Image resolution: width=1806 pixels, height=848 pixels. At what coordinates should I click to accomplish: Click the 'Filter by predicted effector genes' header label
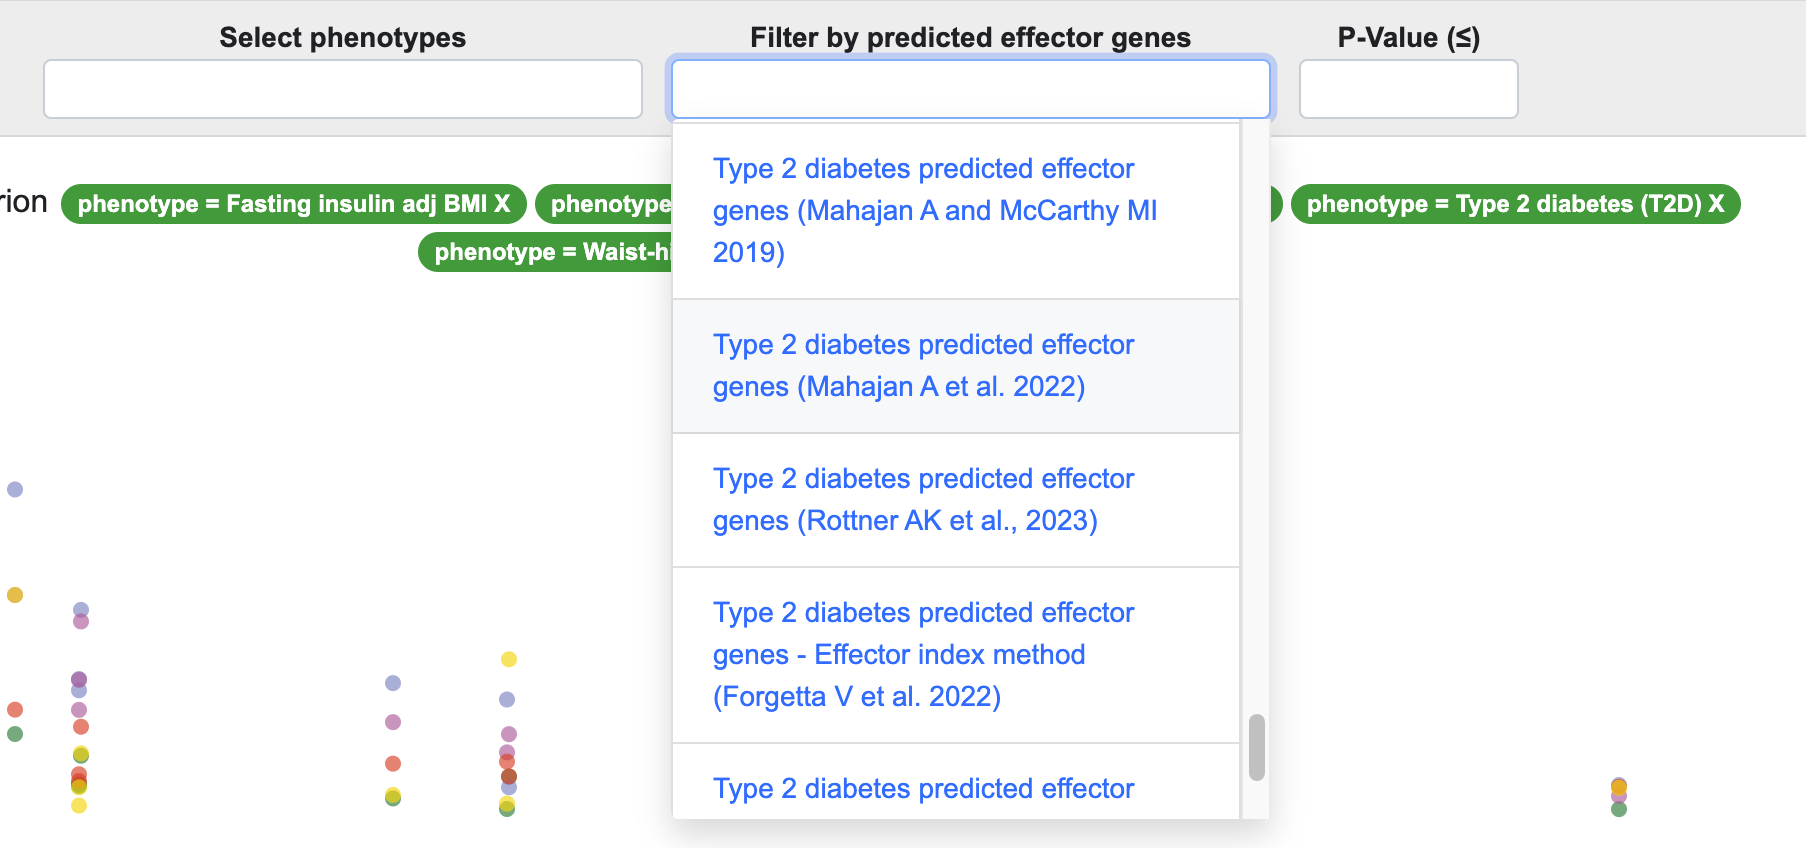[969, 37]
